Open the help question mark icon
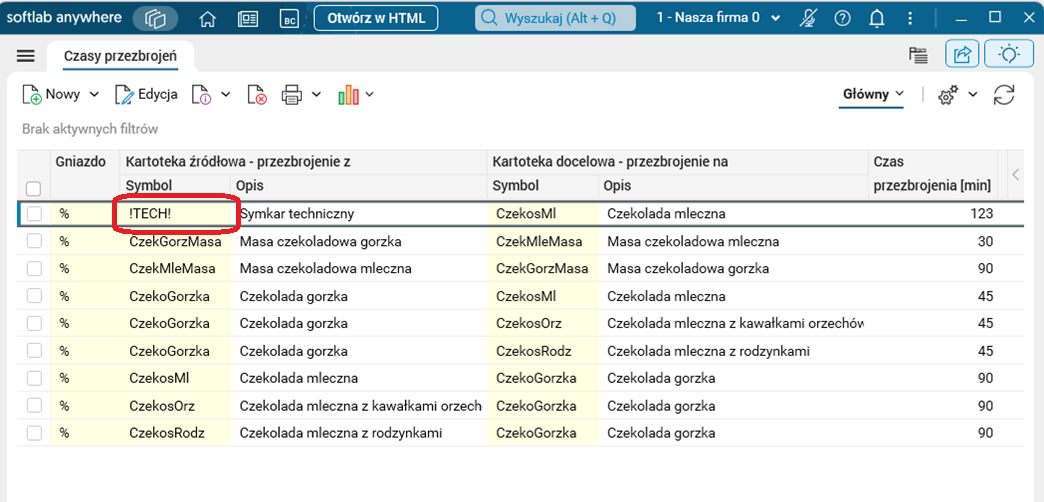The width and height of the screenshot is (1044, 502). (842, 18)
